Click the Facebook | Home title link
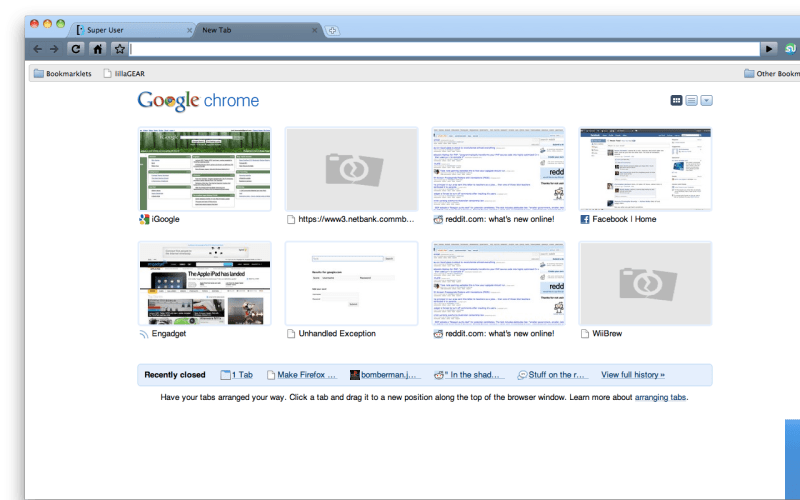This screenshot has height=500, width=800. (x=624, y=219)
